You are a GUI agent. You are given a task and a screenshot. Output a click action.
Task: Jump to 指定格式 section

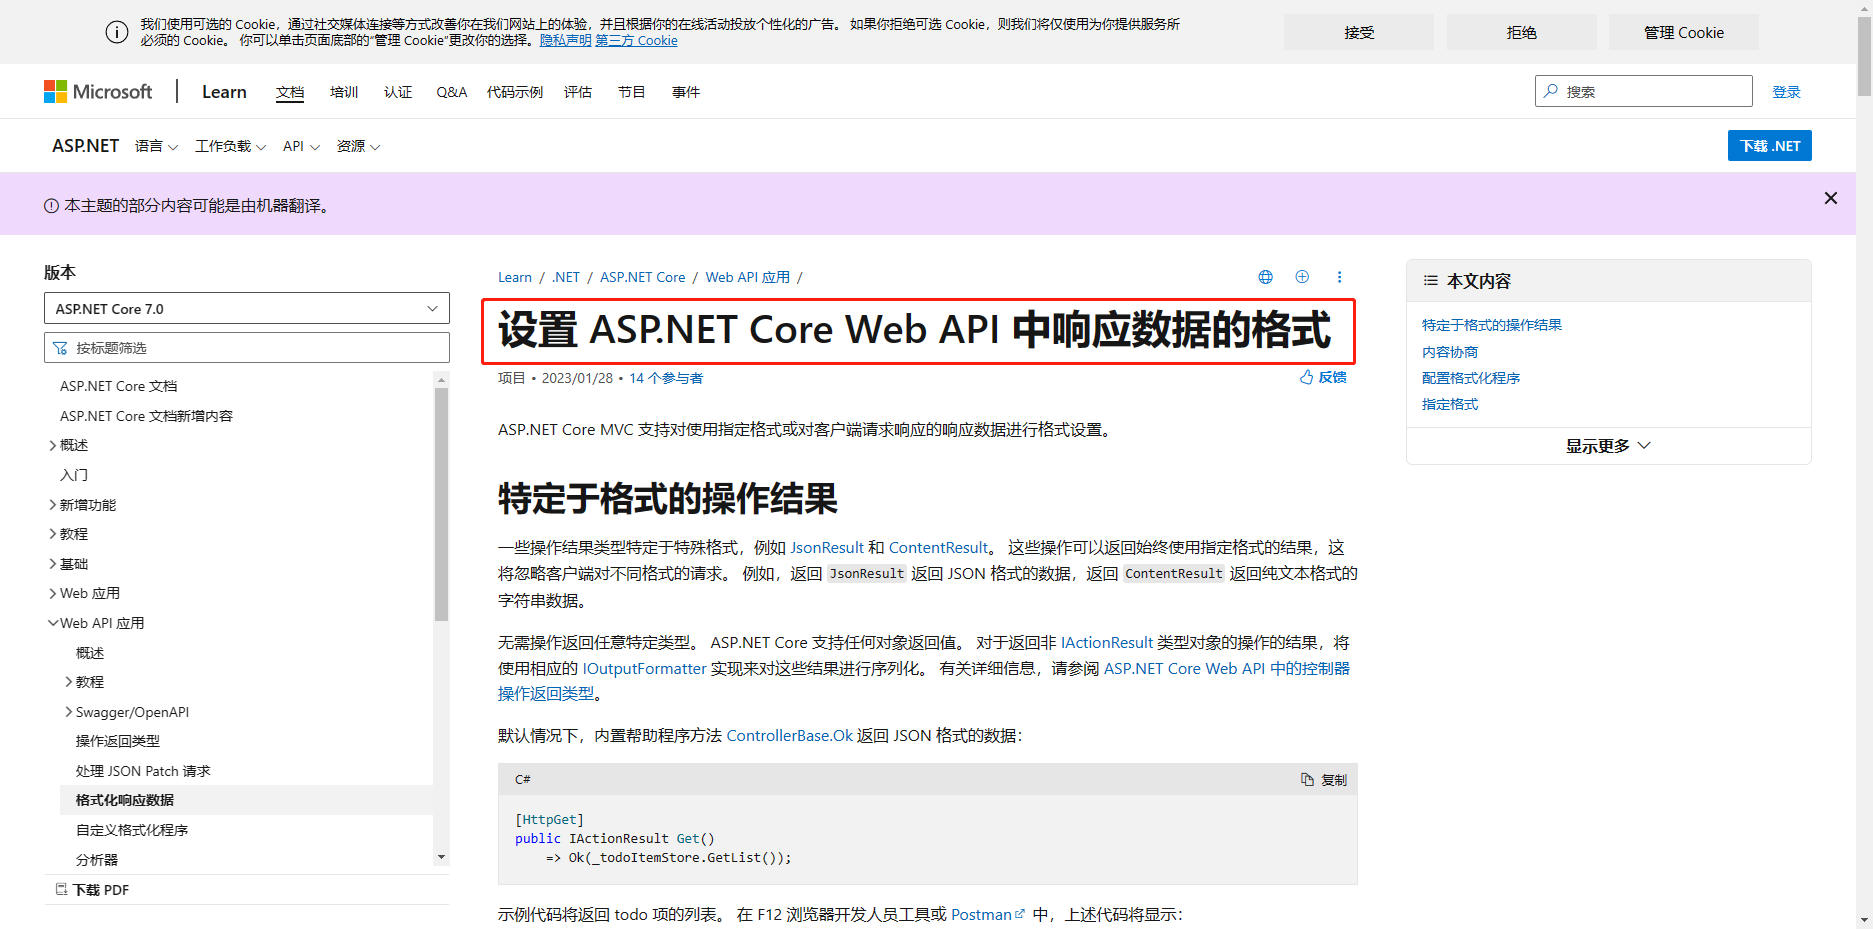pos(1450,404)
